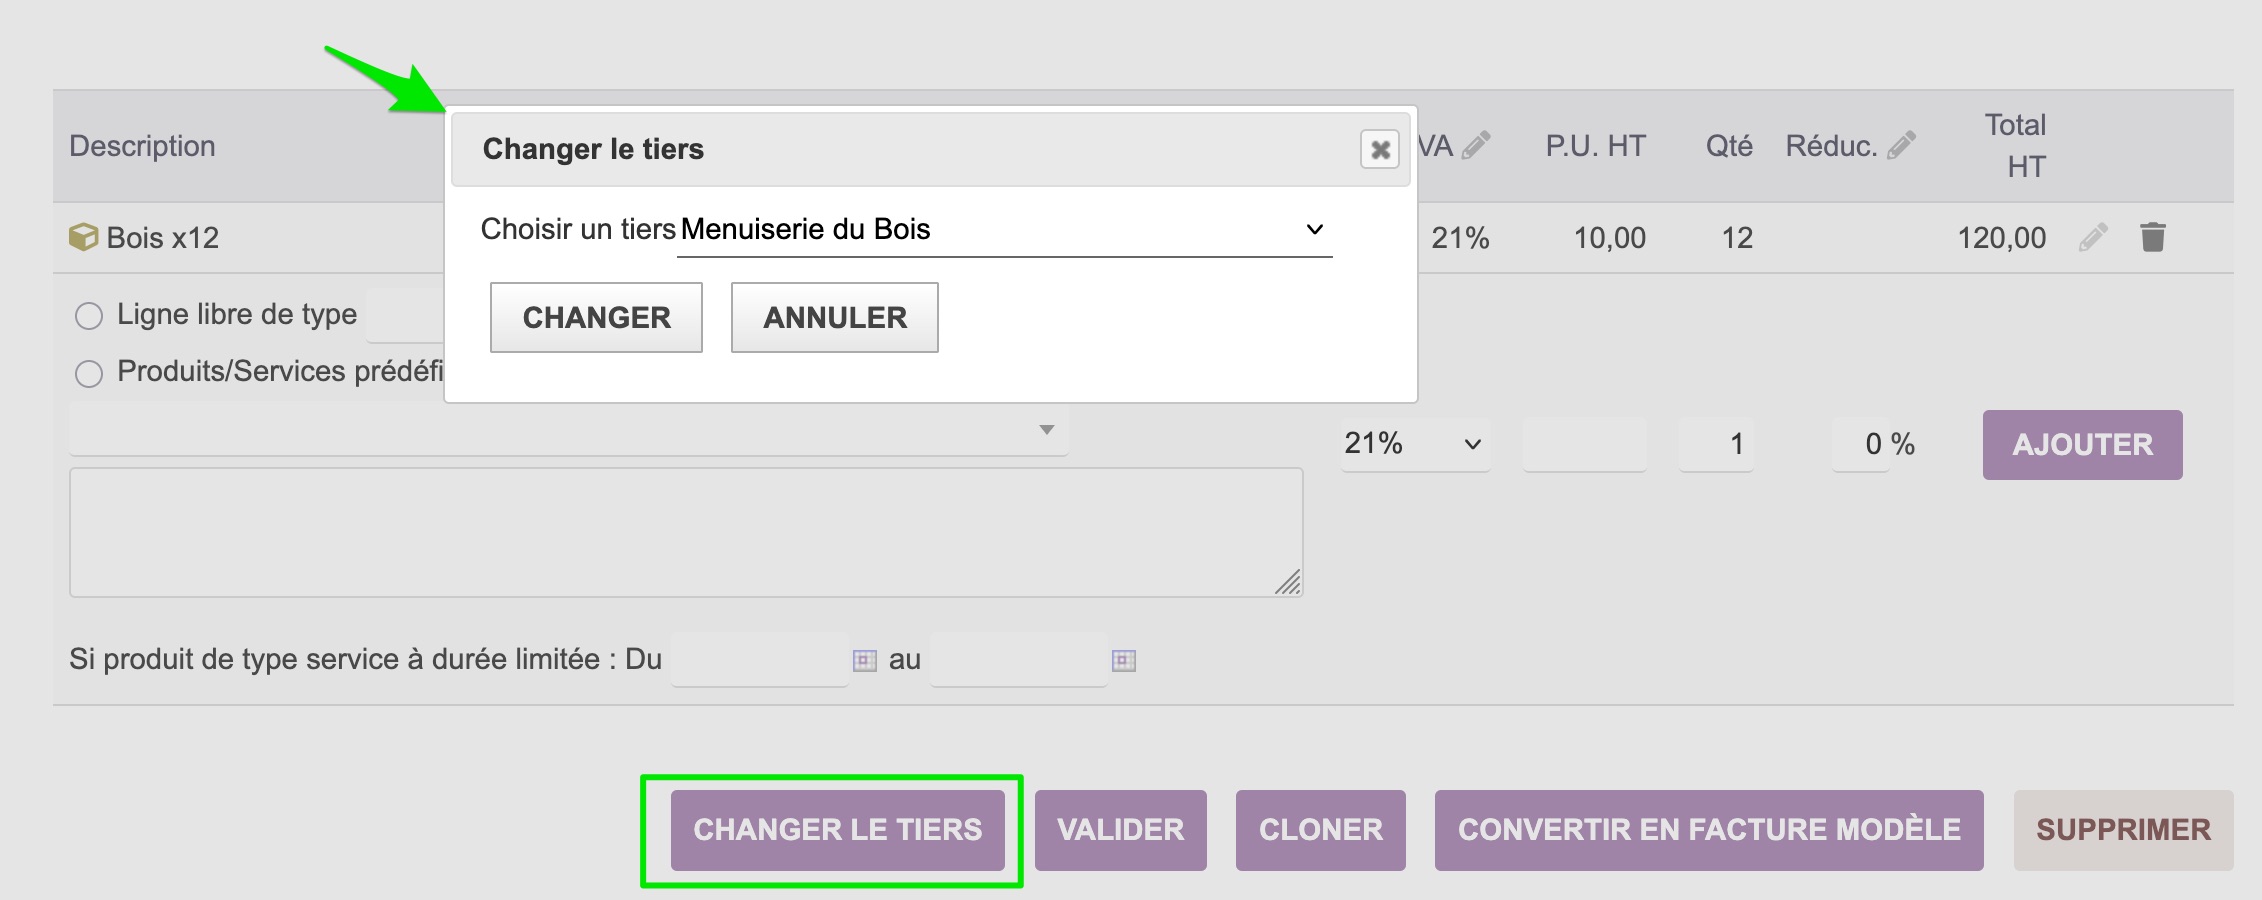Click the Bois x12 product cube icon

coord(83,238)
